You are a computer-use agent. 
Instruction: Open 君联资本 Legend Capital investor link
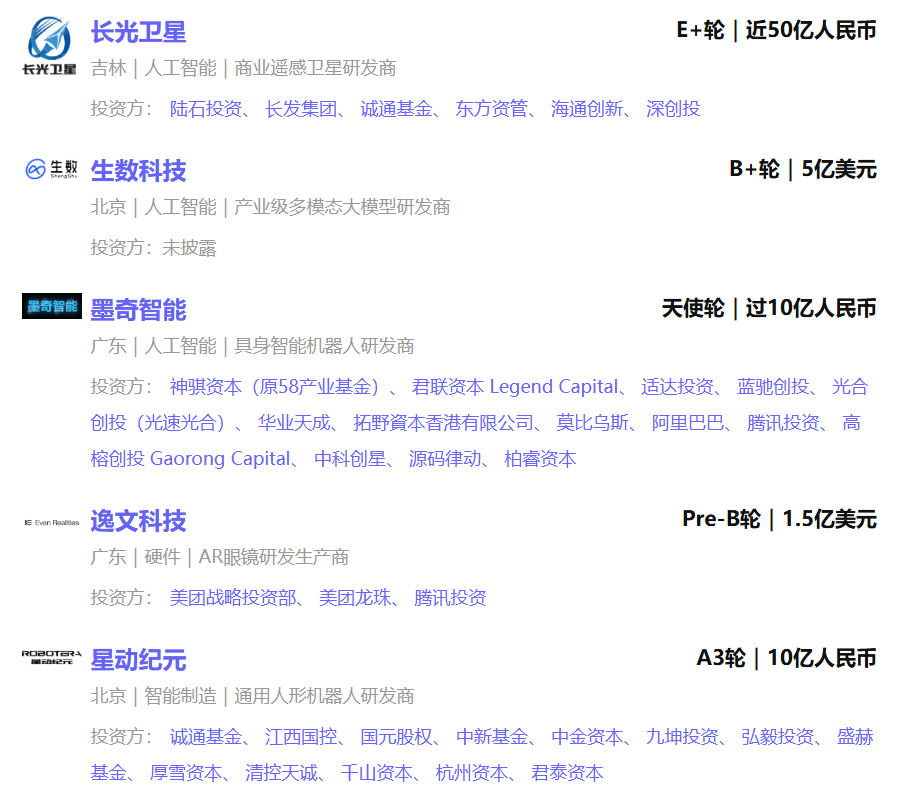(515, 387)
